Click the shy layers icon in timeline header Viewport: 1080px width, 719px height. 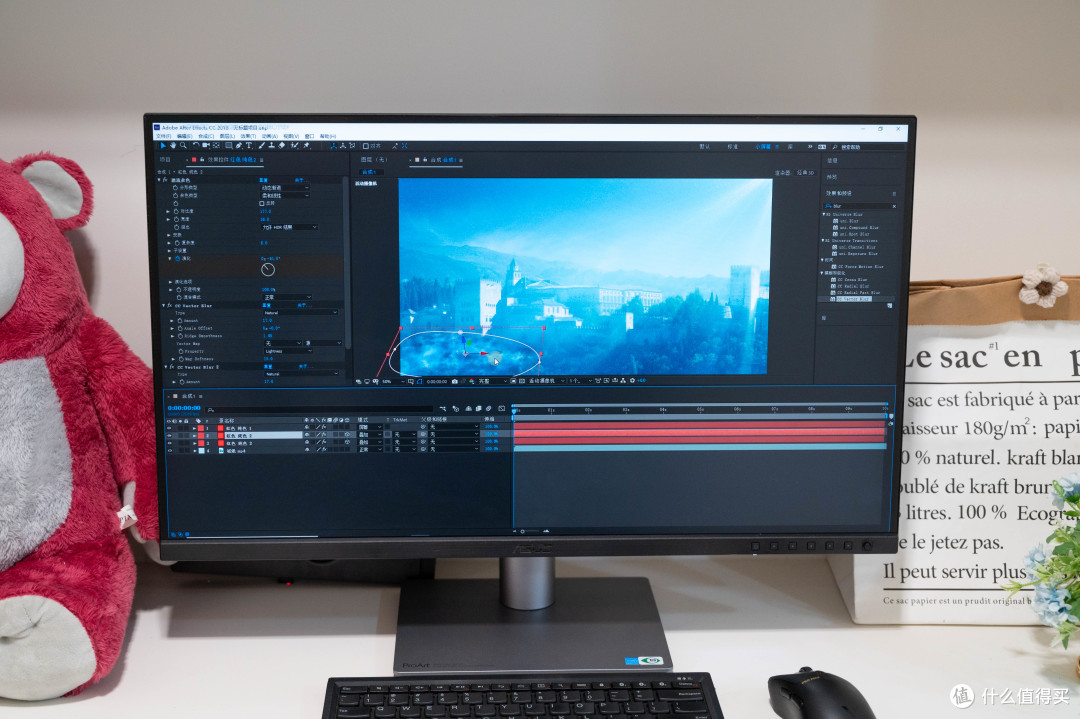coord(468,408)
